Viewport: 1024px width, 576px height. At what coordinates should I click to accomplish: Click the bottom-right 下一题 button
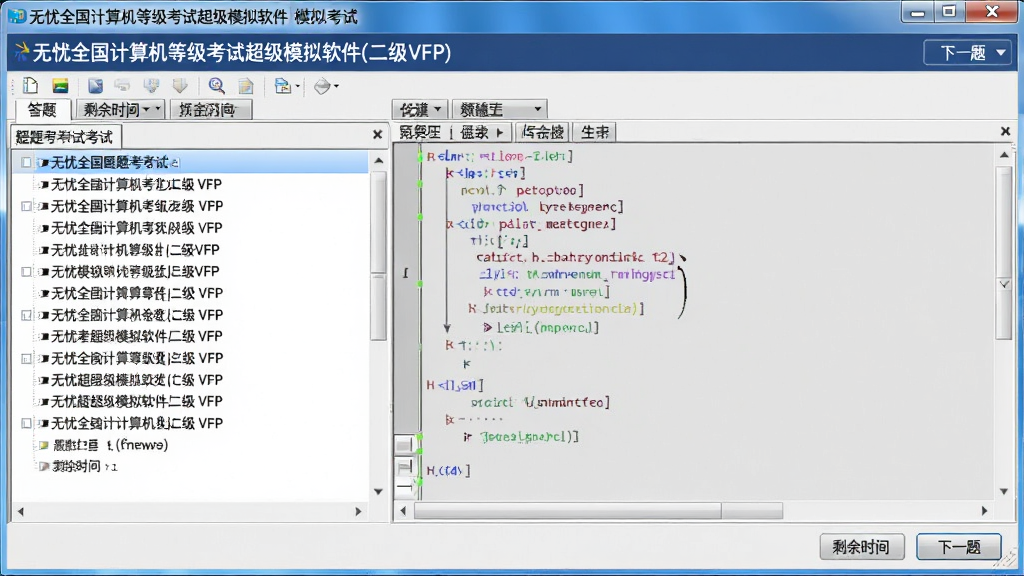[x=959, y=547]
